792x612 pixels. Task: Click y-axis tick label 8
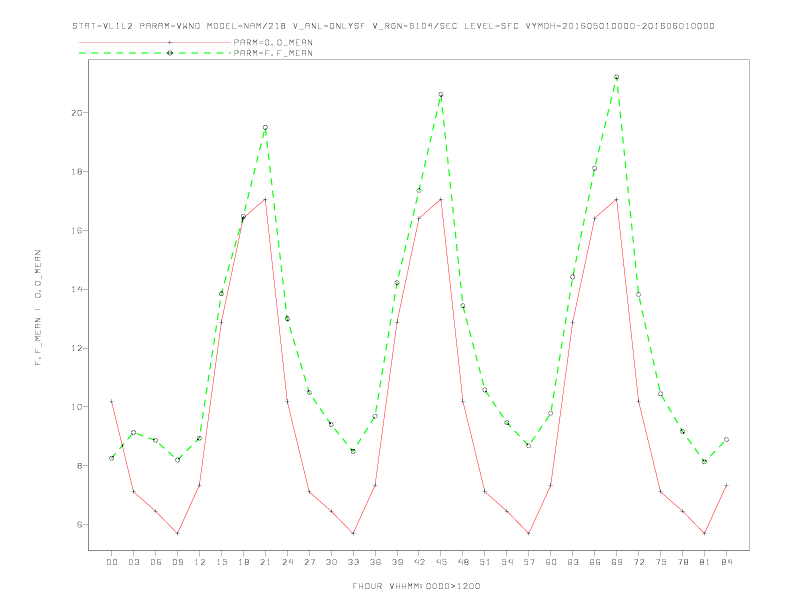pos(80,466)
